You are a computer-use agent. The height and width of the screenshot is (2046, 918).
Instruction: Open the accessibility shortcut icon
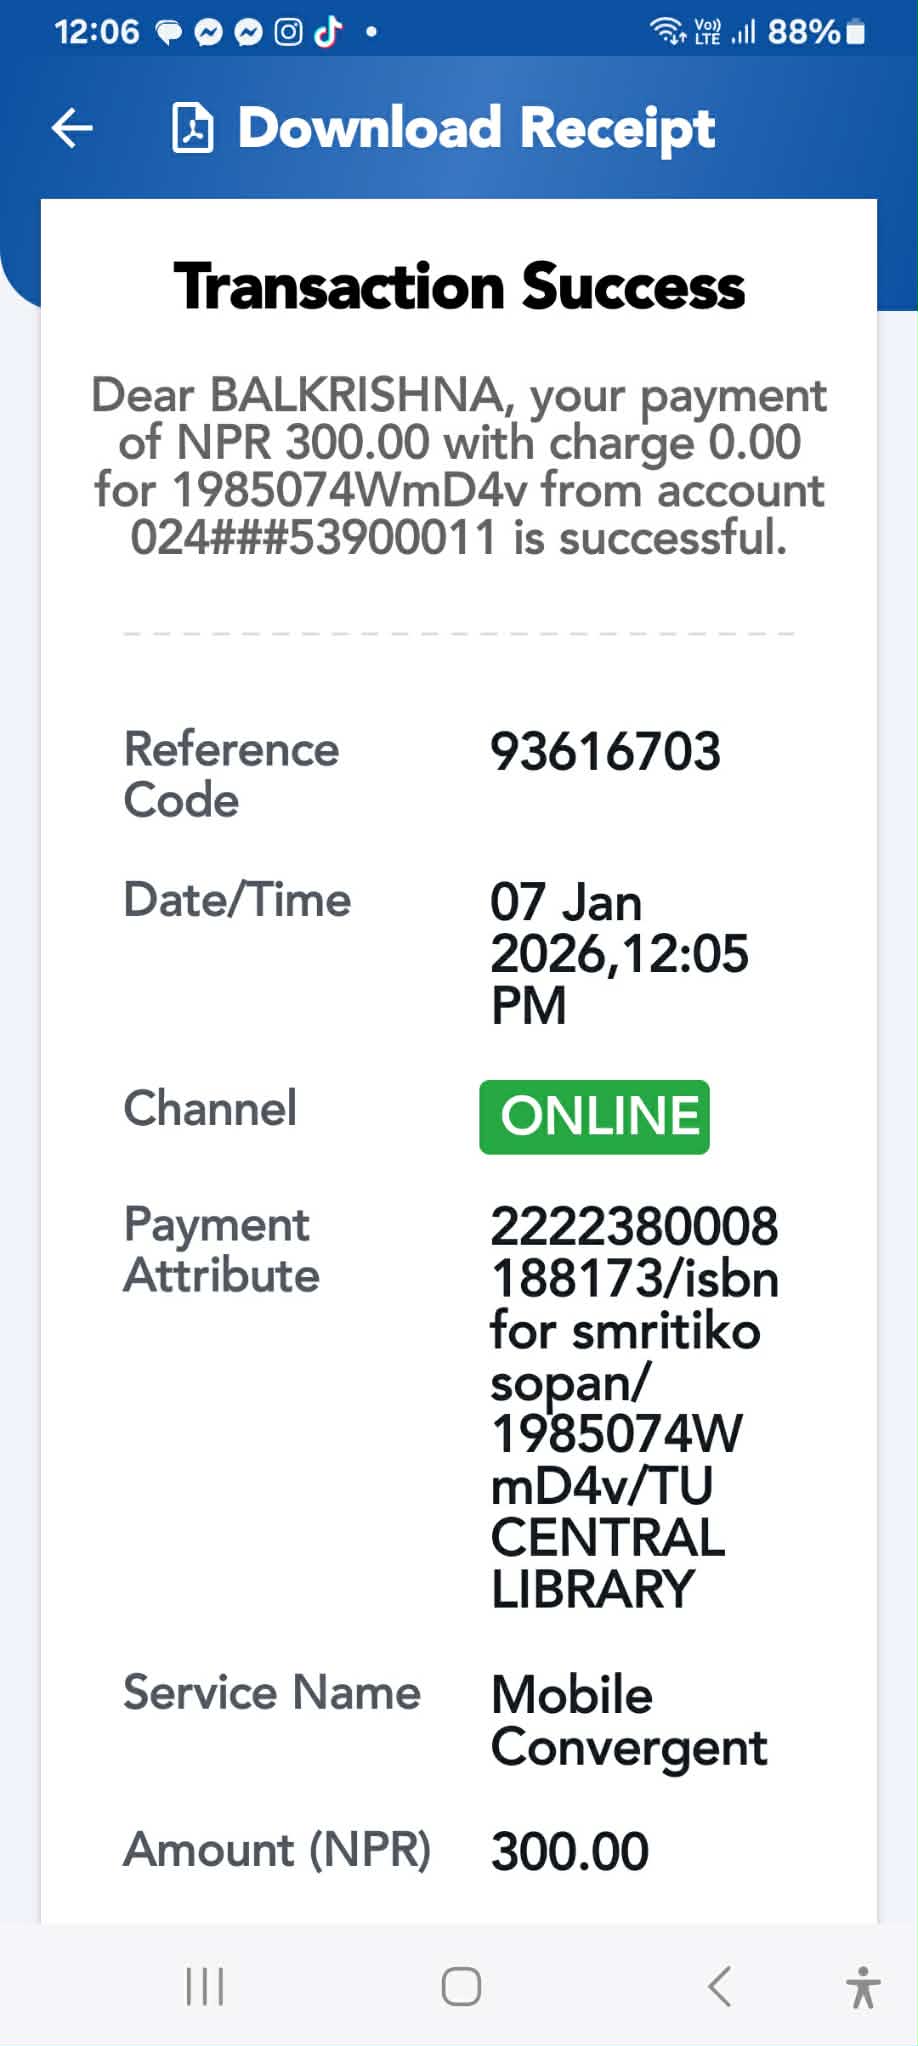coord(862,1986)
